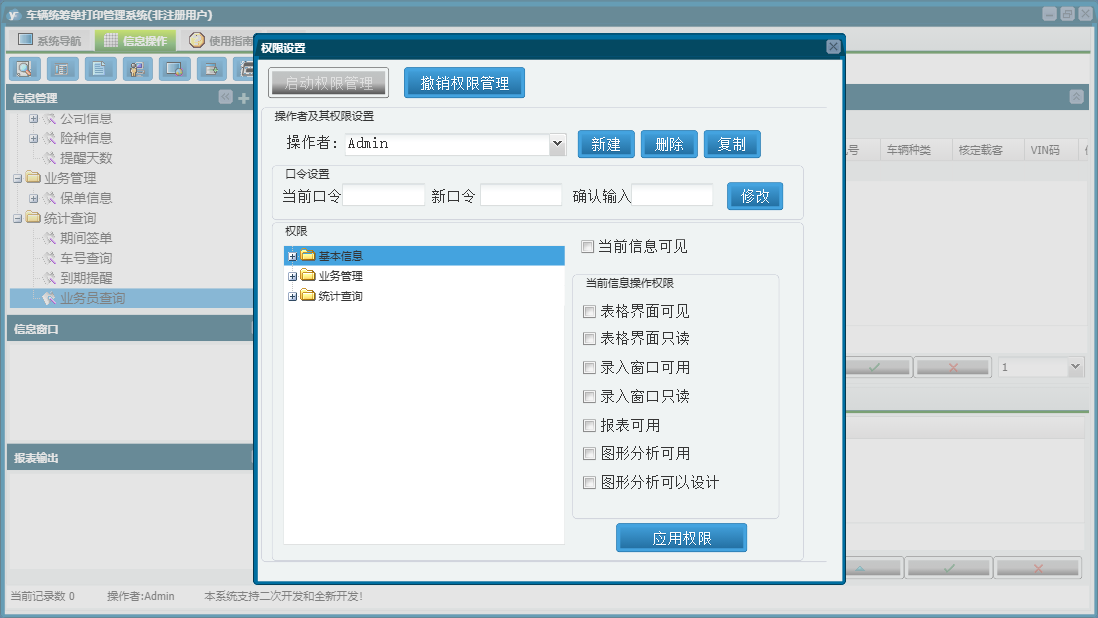This screenshot has height=618, width=1098.
Task: Collapse 统计查询 folder in the left sidebar
Action: point(18,218)
